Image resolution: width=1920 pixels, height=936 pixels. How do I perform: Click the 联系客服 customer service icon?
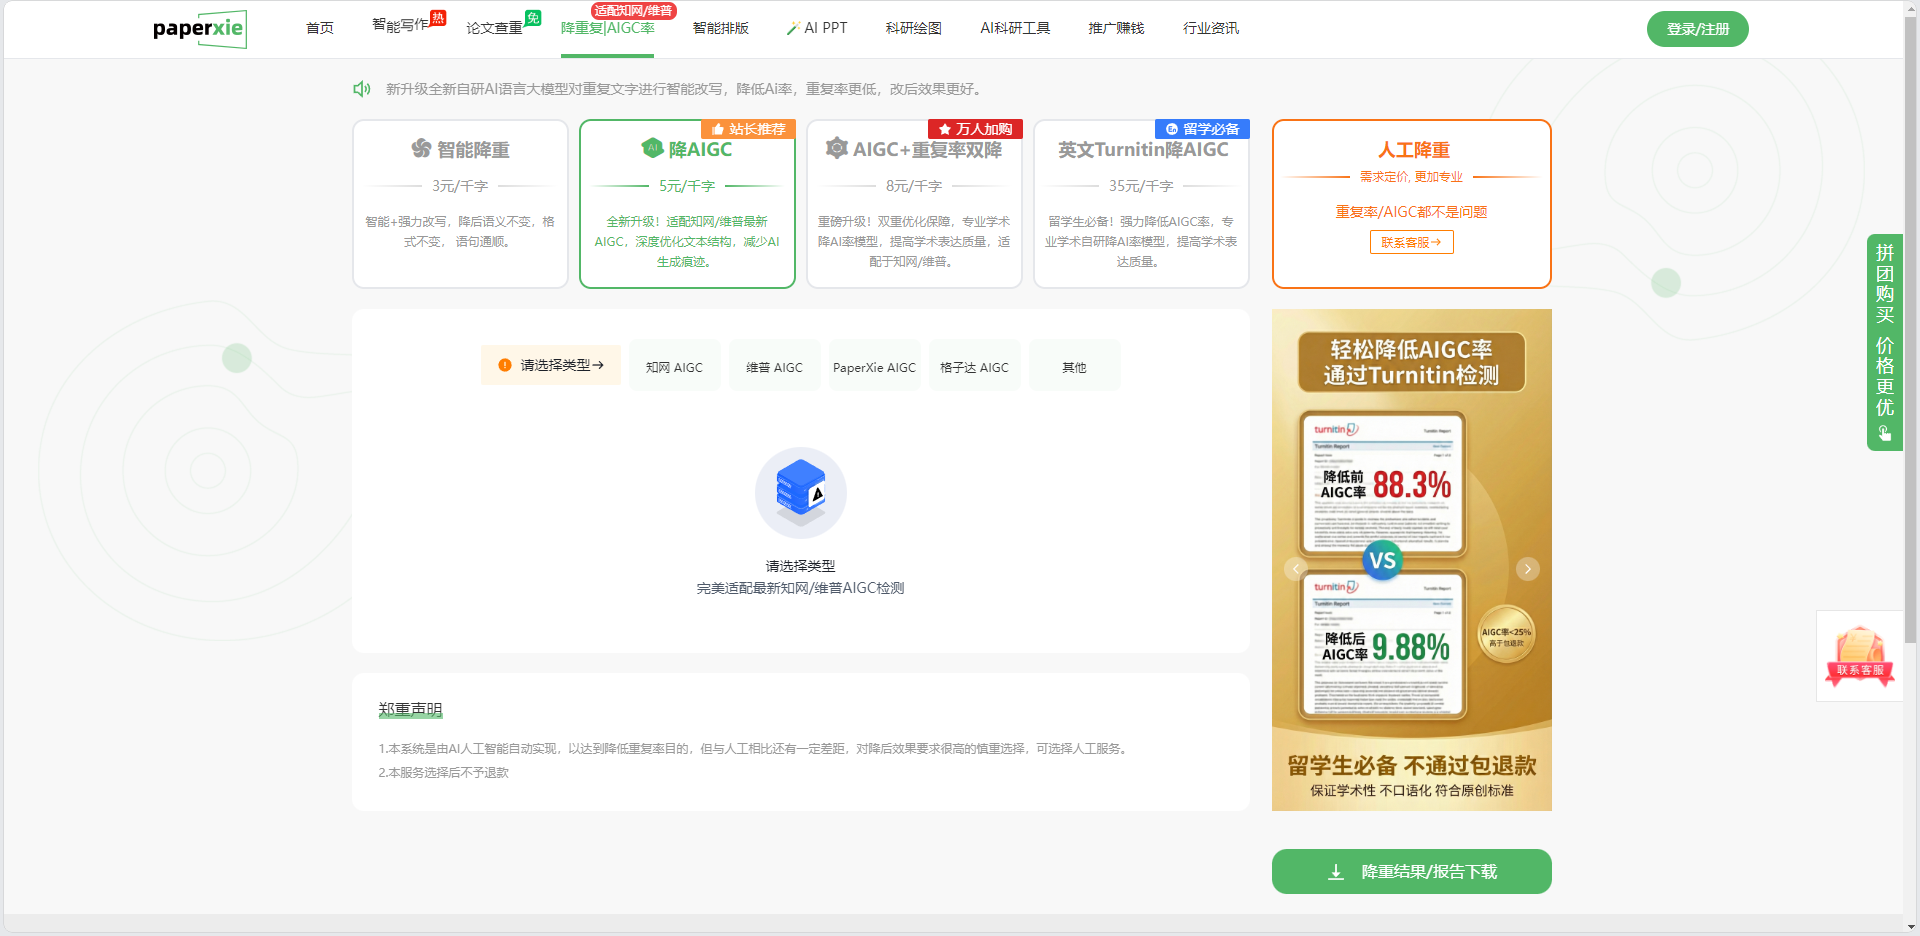1859,656
